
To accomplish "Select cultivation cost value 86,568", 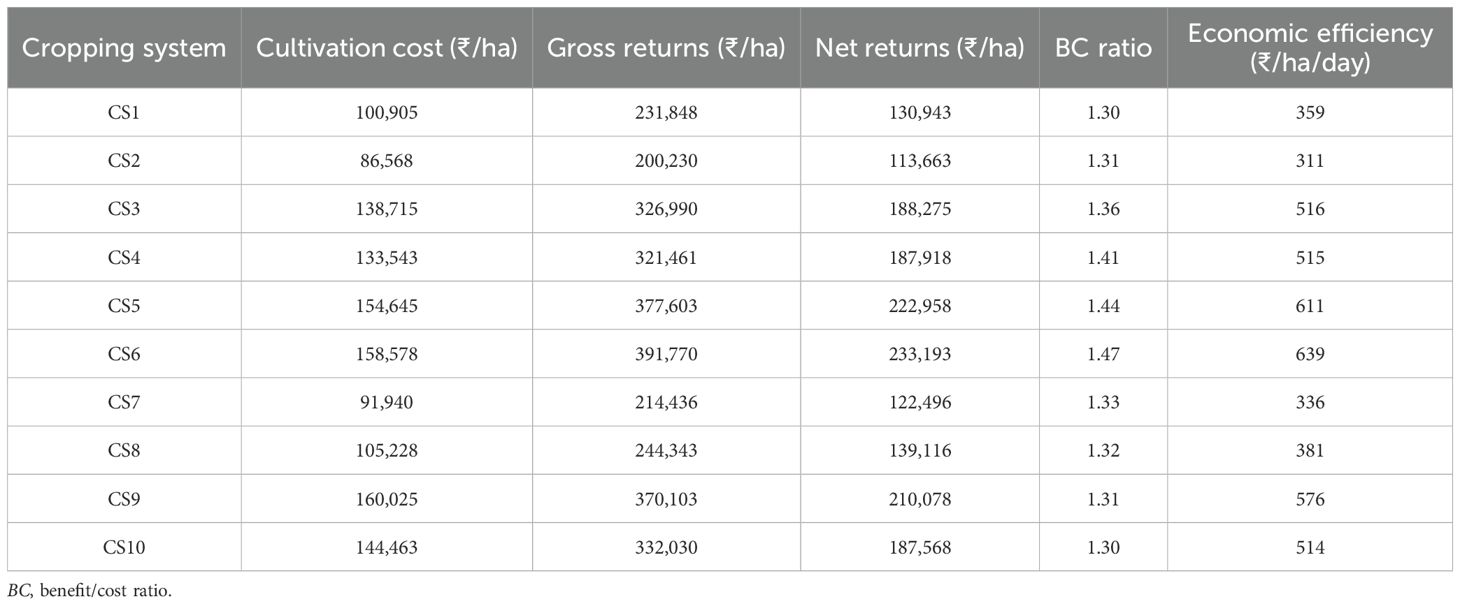I will (x=386, y=161).
